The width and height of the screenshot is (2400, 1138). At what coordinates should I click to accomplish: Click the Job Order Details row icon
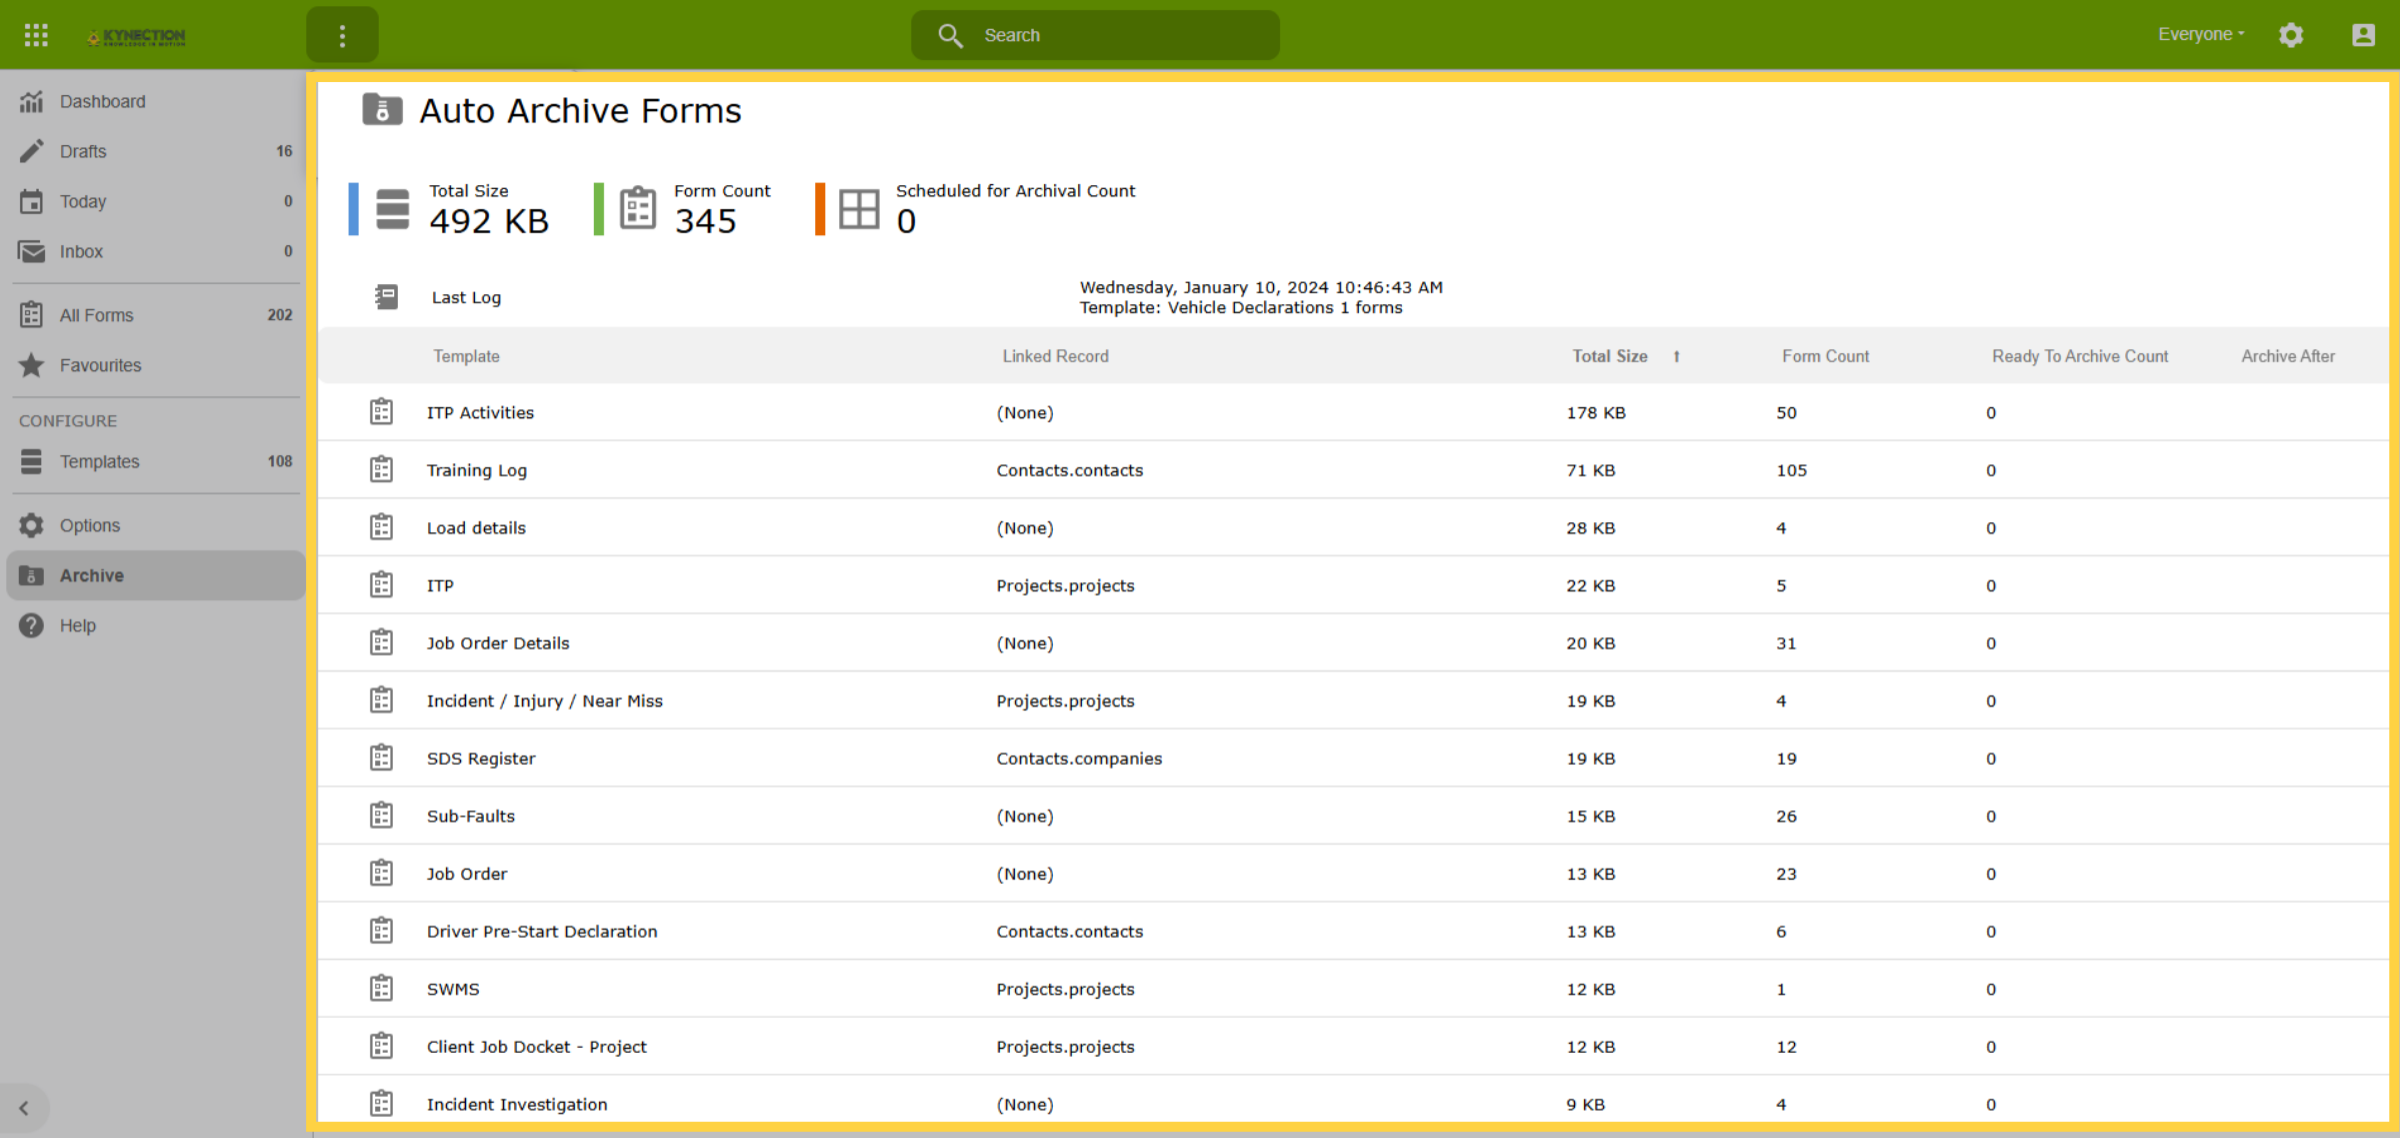381,643
